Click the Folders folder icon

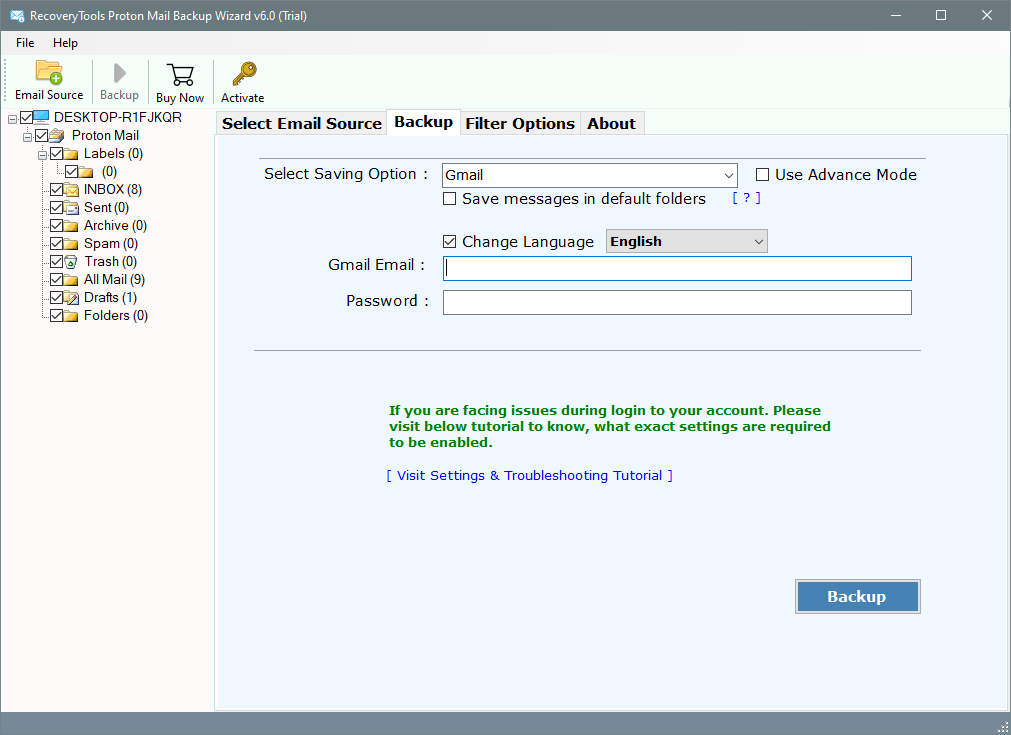point(71,316)
